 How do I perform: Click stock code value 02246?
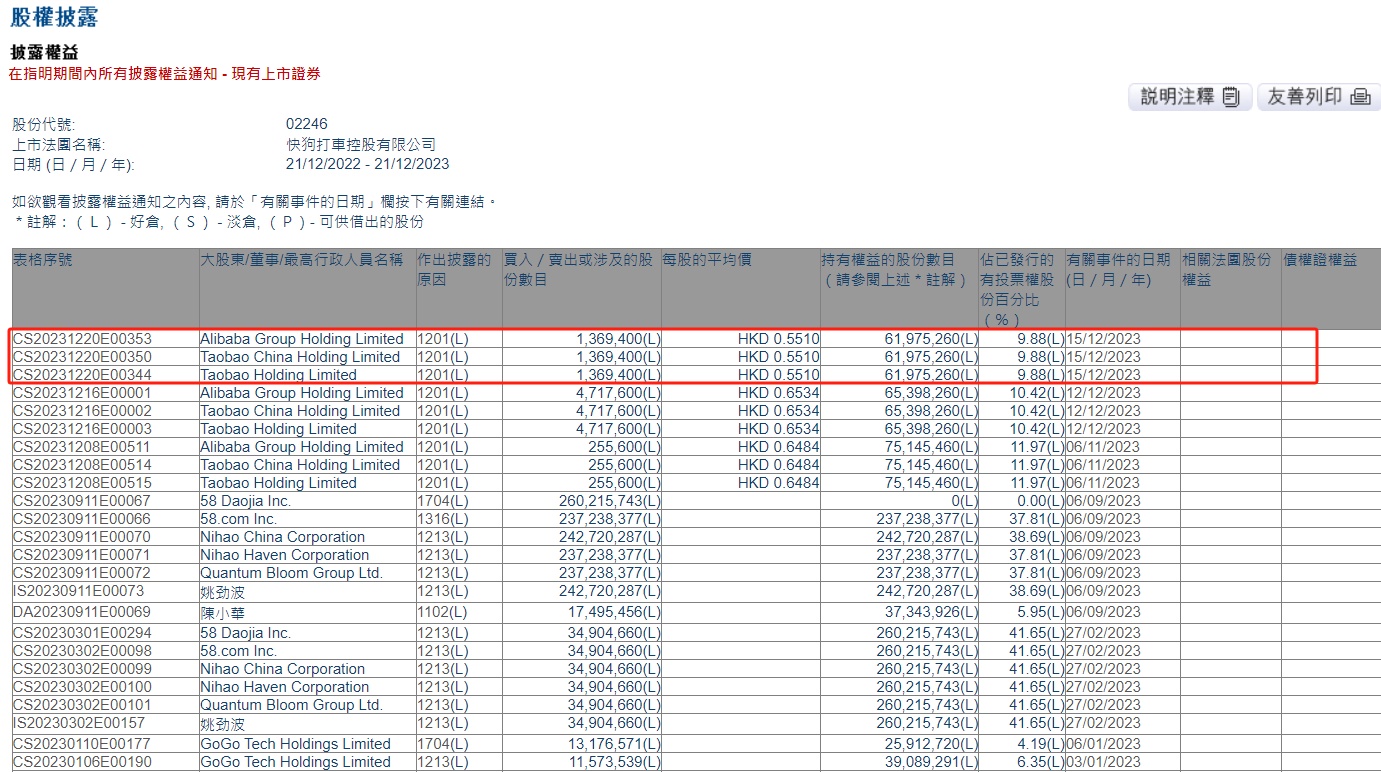(307, 125)
